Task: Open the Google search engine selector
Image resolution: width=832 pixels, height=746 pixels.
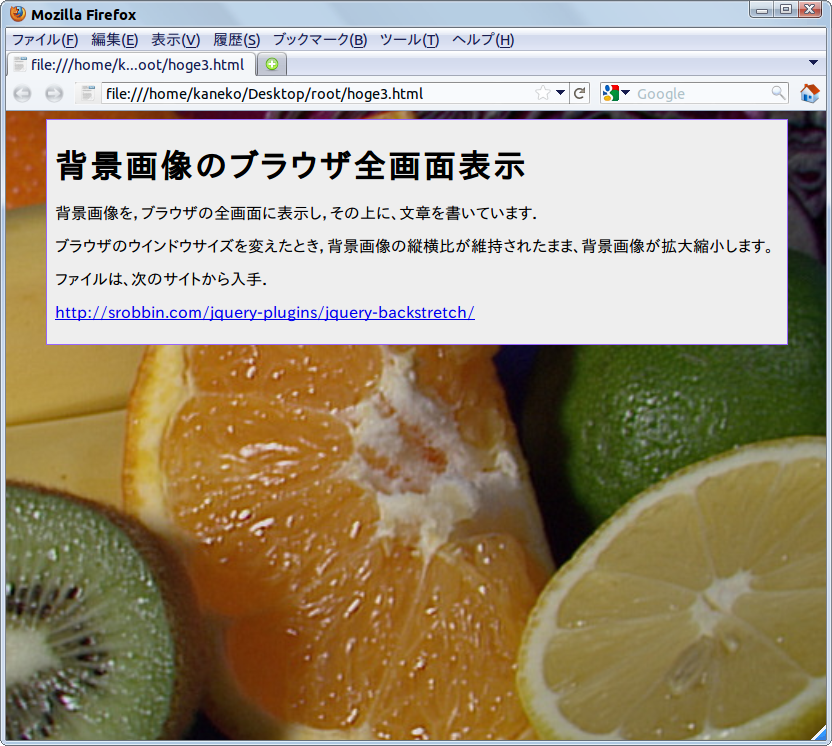Action: (616, 93)
